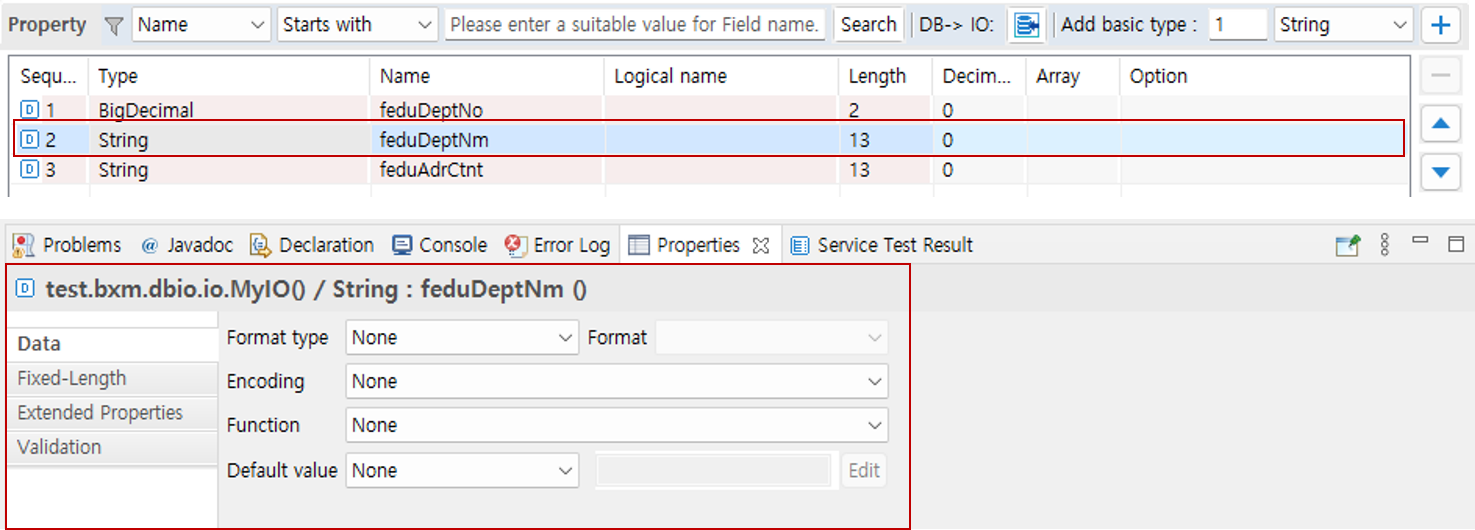Click the length cell 2 of feduDeptNo
Viewport: 1475px width, 530px height.
click(x=885, y=110)
